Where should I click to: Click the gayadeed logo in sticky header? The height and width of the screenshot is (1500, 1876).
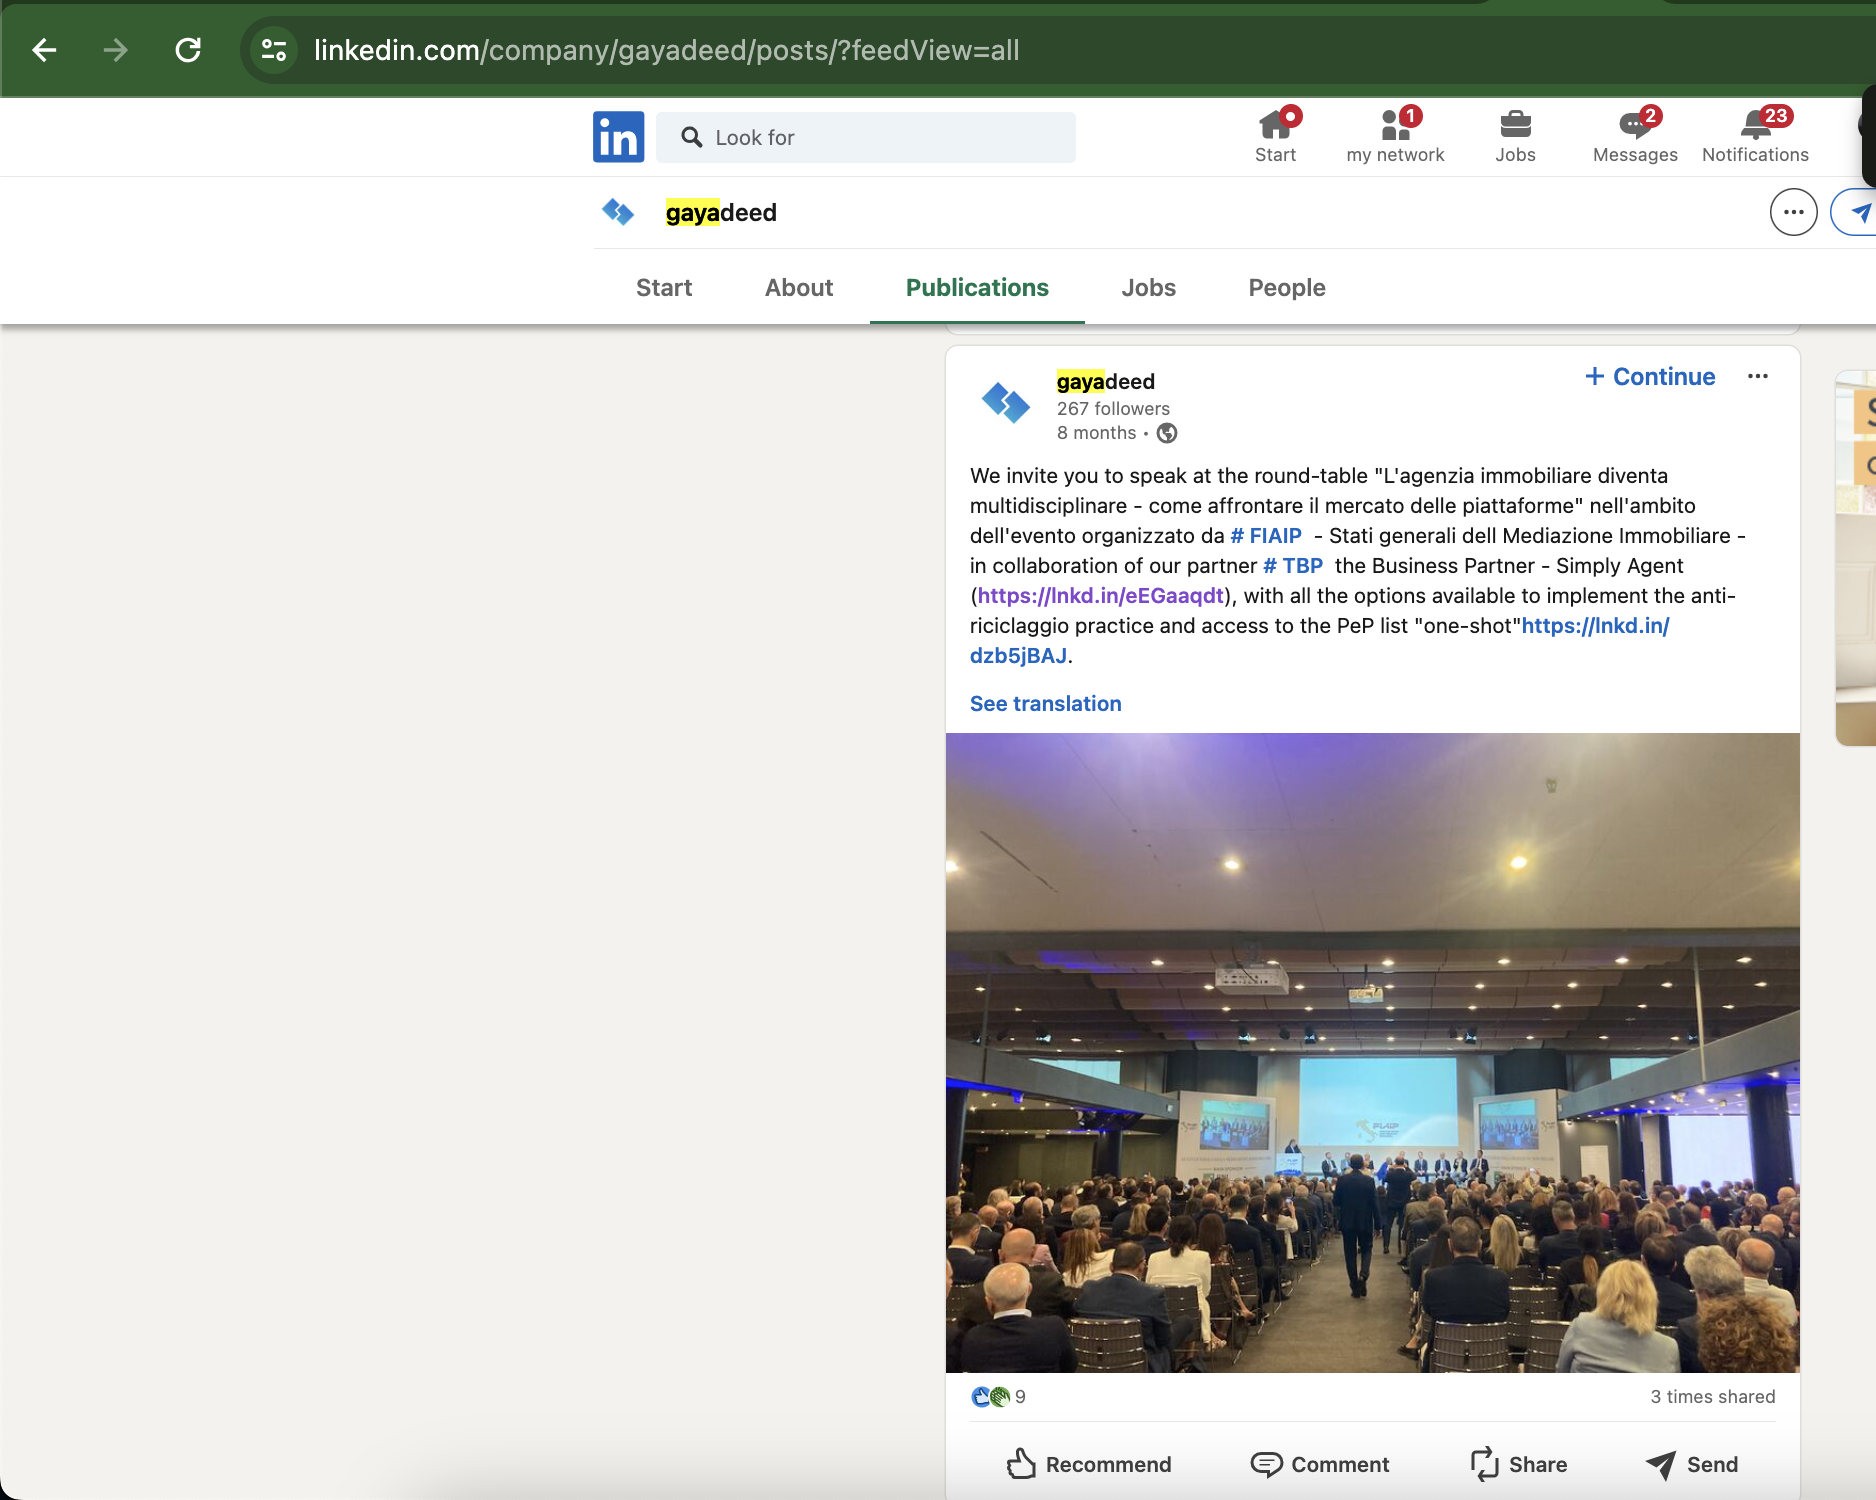pyautogui.click(x=618, y=212)
